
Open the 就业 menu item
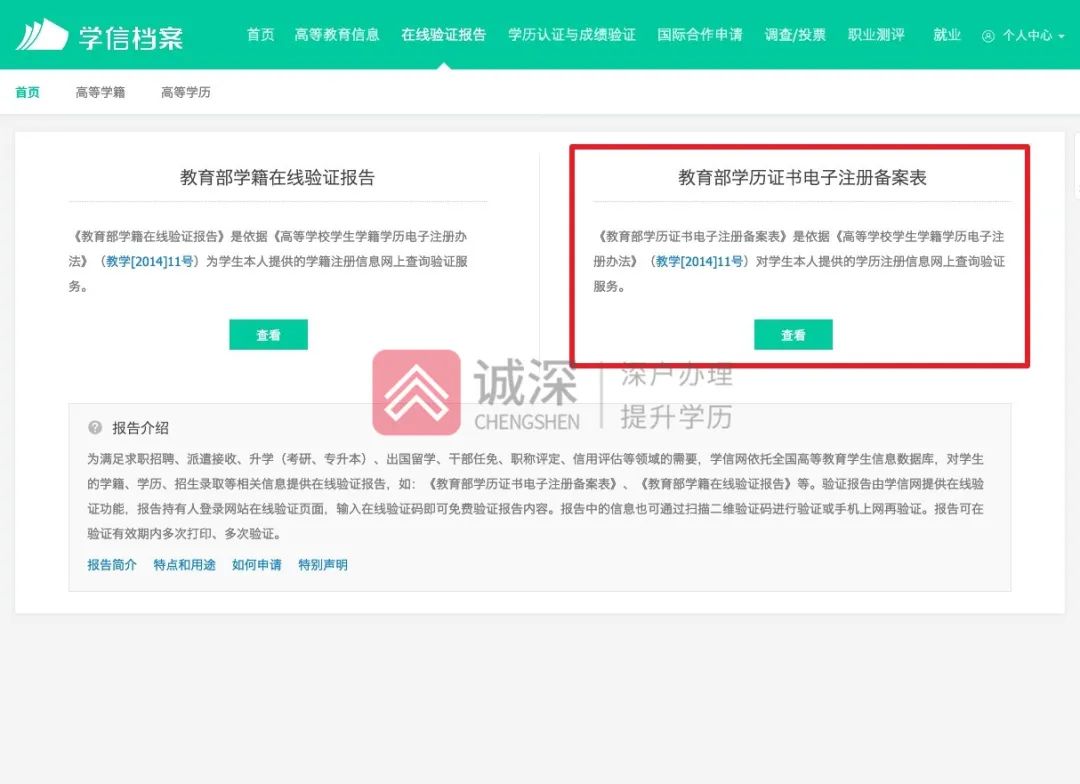[x=946, y=33]
